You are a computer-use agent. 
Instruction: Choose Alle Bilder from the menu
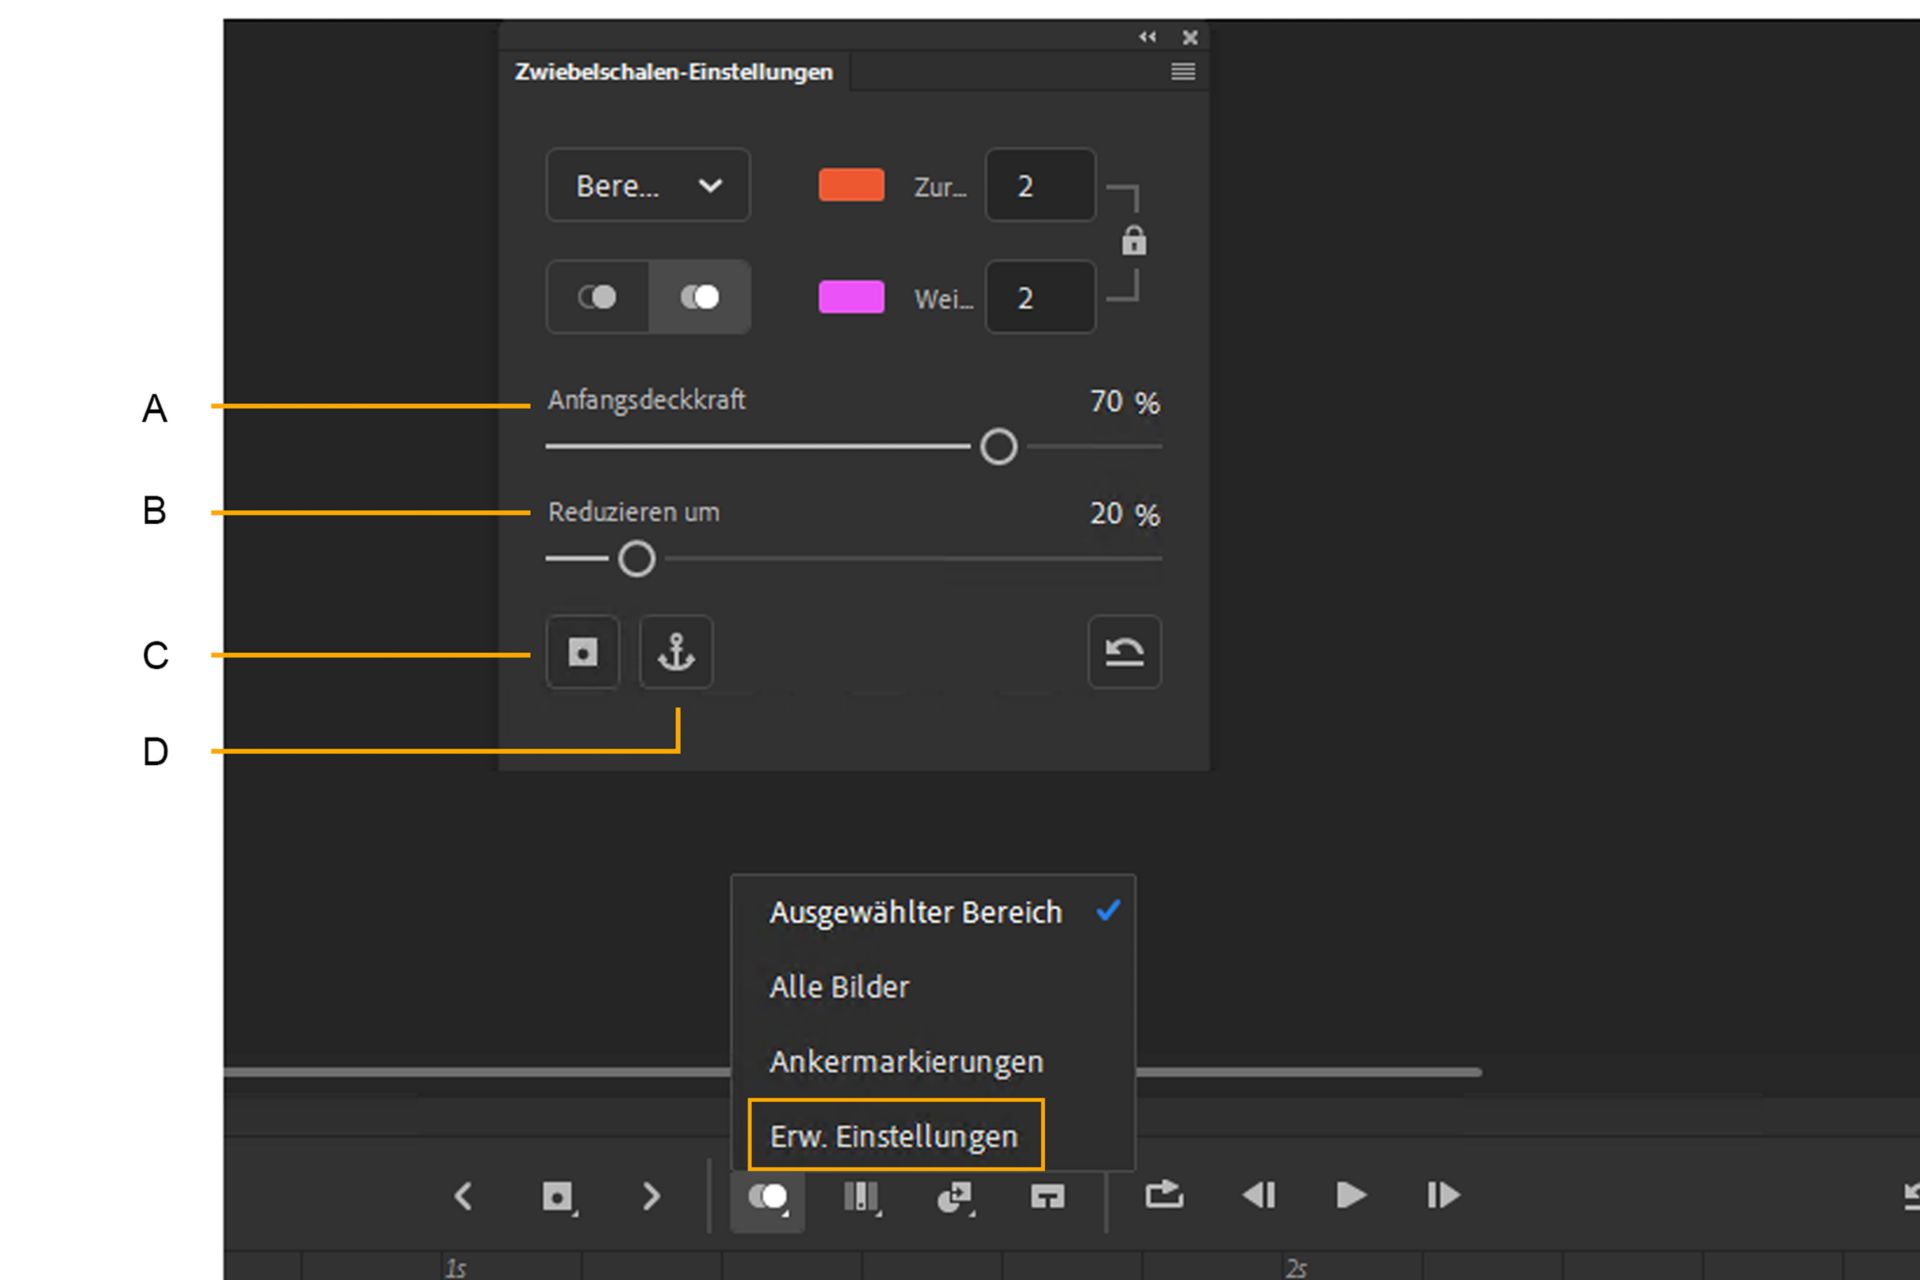point(840,987)
